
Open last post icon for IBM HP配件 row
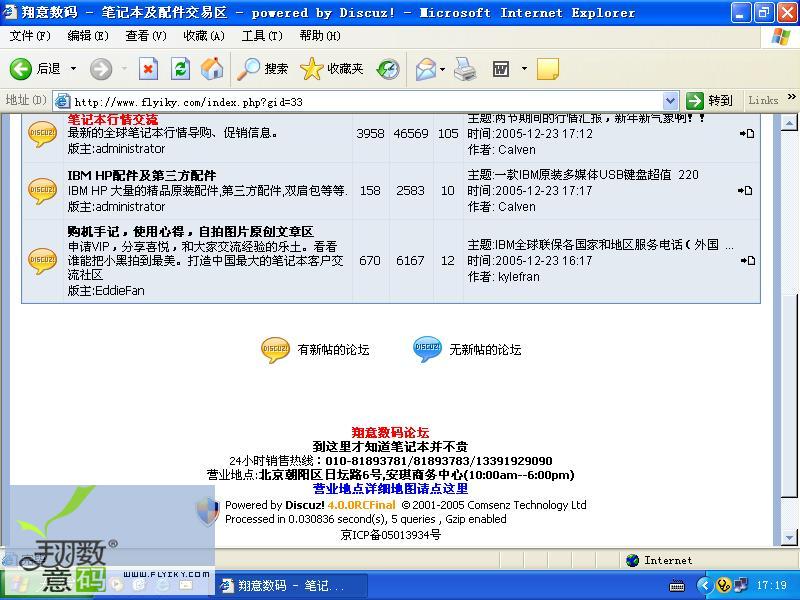click(x=745, y=191)
